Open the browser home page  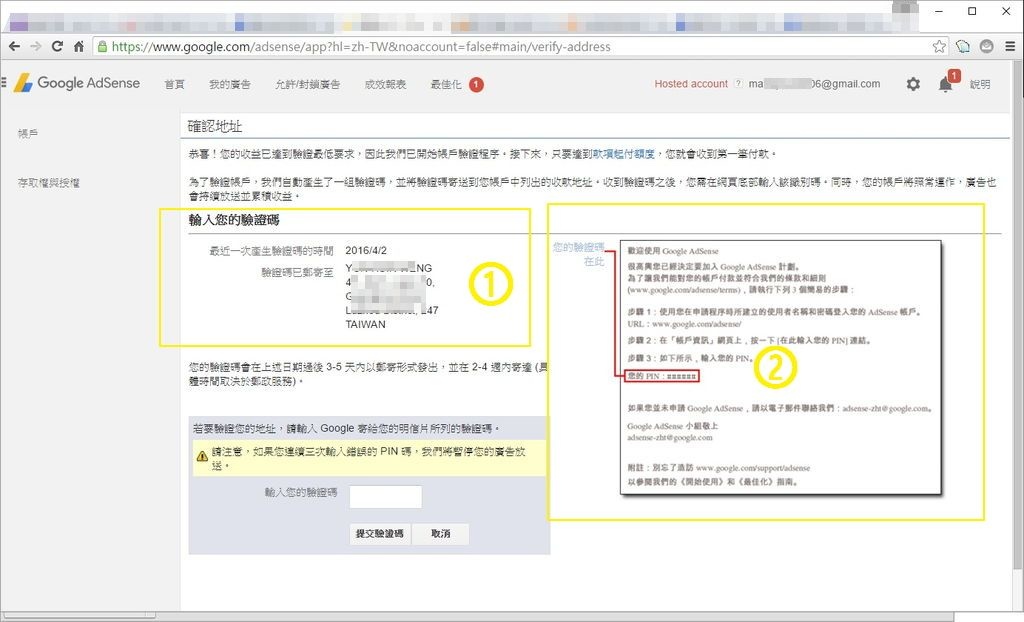(79, 46)
